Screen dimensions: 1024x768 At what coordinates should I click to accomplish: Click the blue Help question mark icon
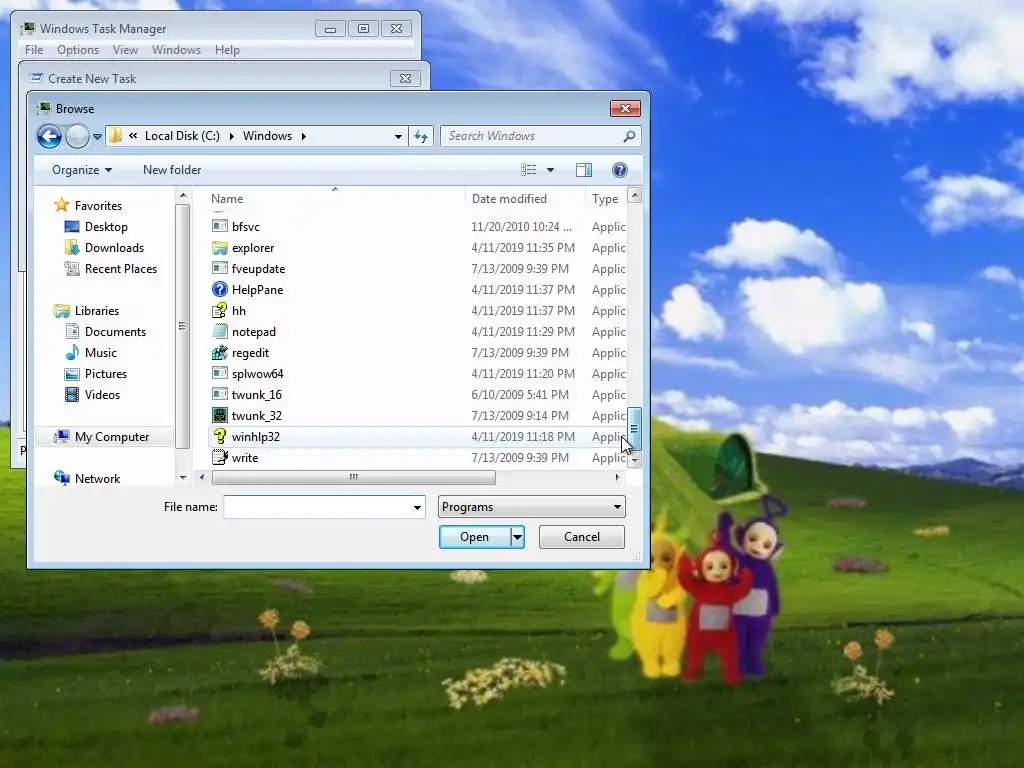pyautogui.click(x=619, y=170)
